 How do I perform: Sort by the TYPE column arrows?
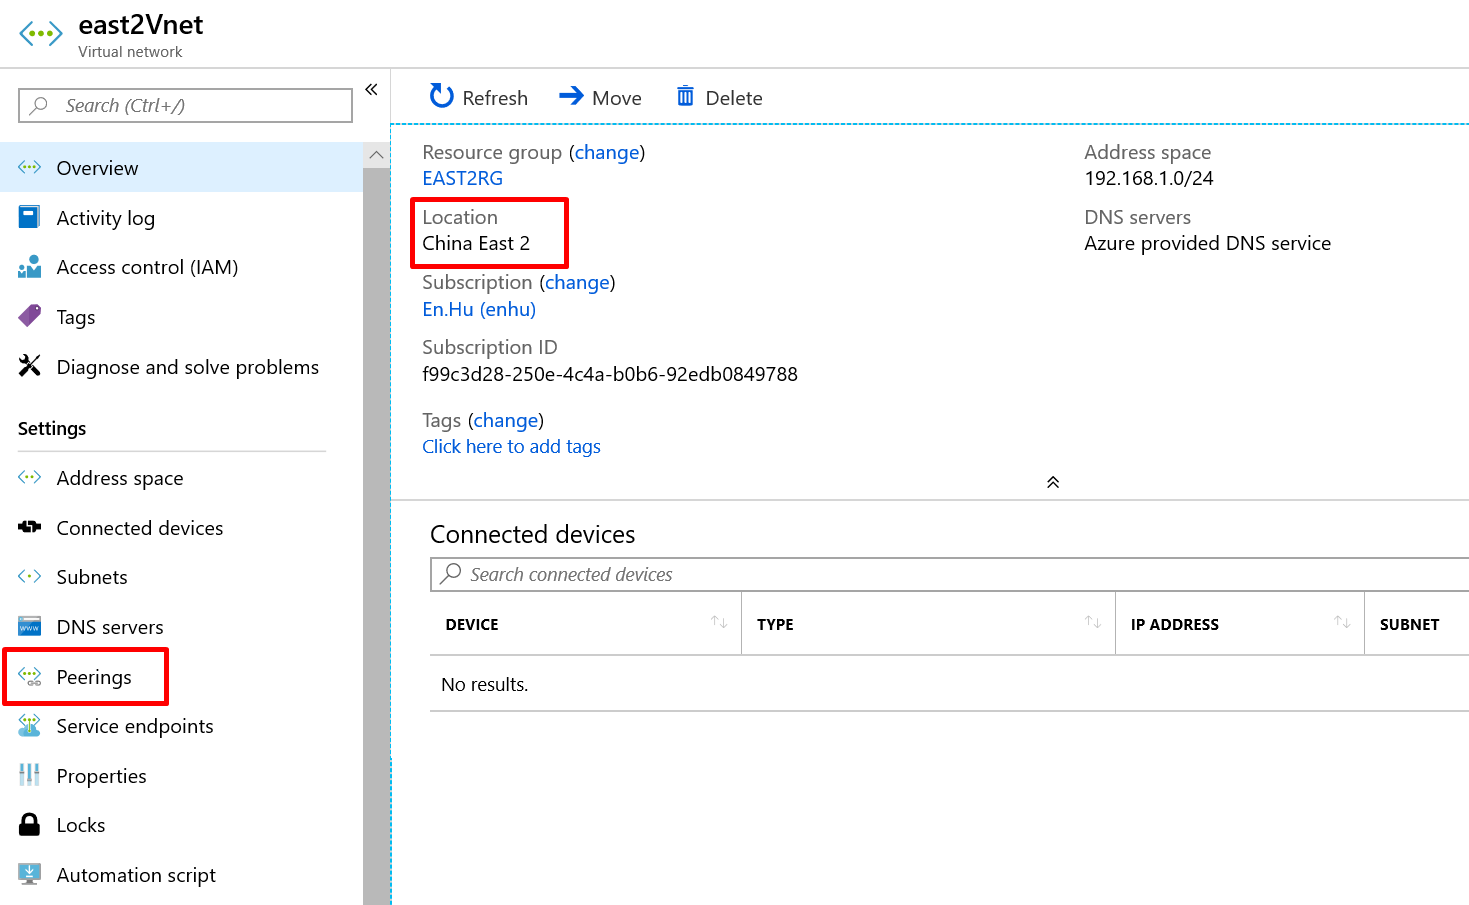tap(1093, 623)
